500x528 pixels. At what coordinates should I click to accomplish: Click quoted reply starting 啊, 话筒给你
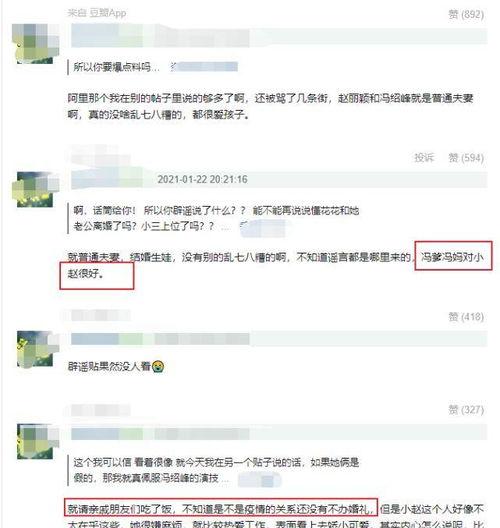coord(216,219)
